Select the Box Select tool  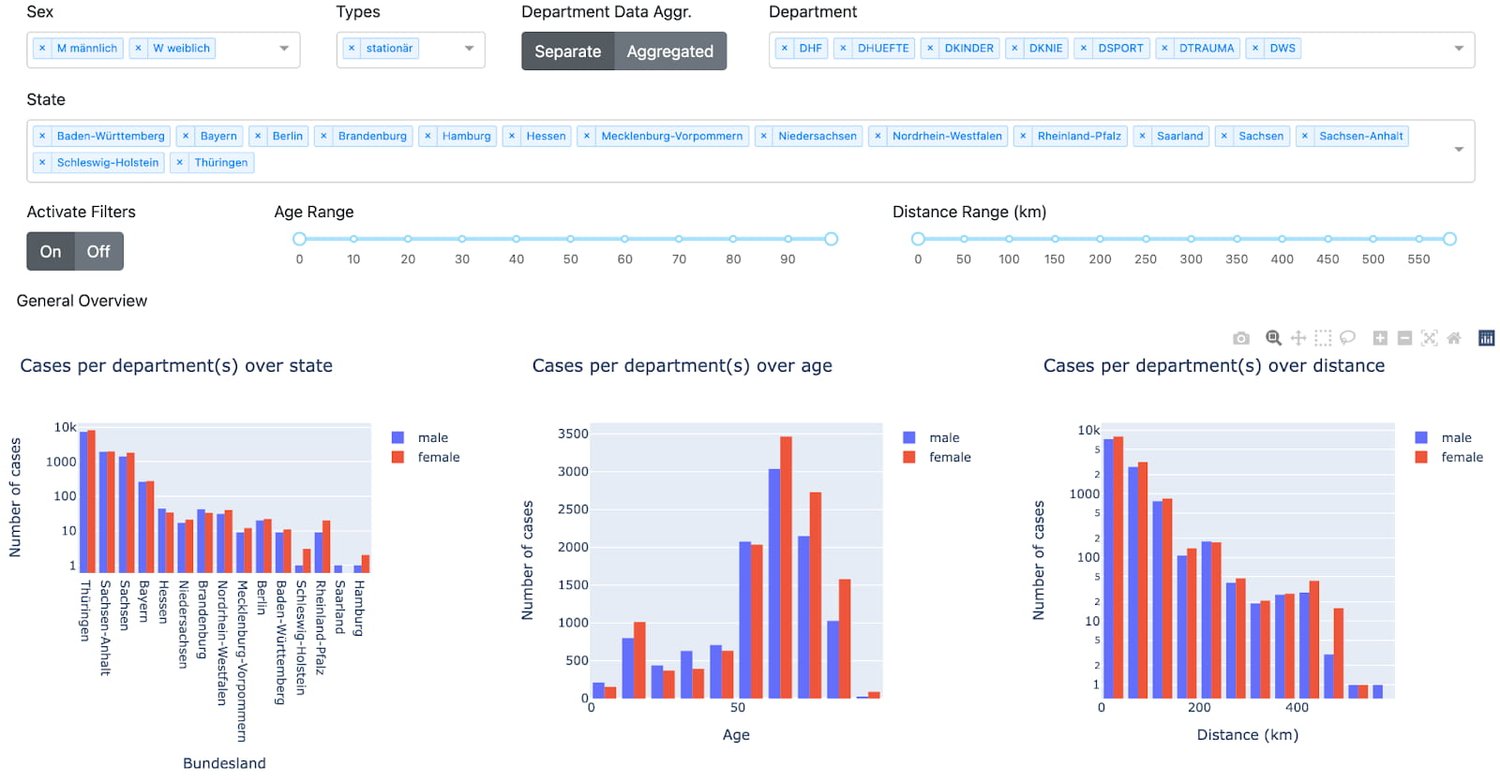pyautogui.click(x=1323, y=338)
